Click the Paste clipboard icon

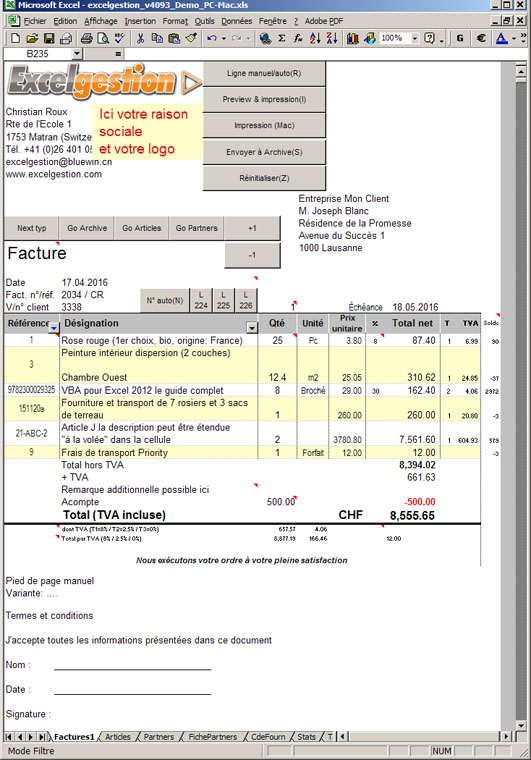(174, 38)
